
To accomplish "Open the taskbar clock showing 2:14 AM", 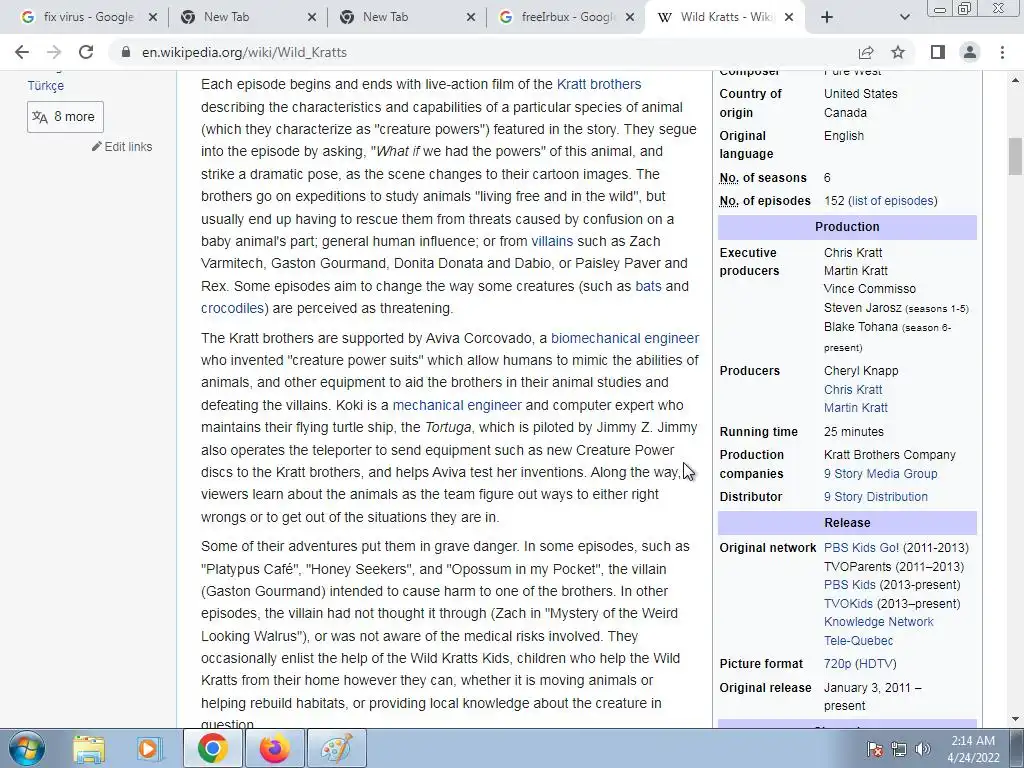I will [x=973, y=749].
